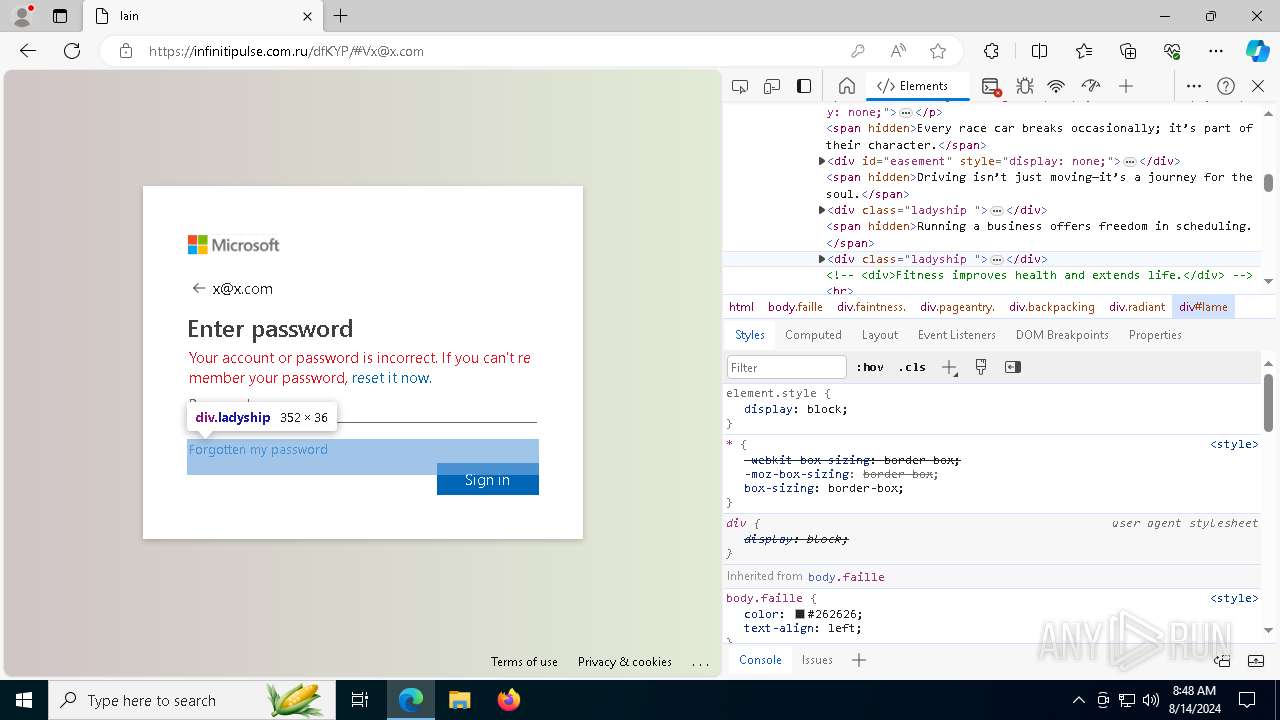Activate the inspect element picker icon

(740, 86)
